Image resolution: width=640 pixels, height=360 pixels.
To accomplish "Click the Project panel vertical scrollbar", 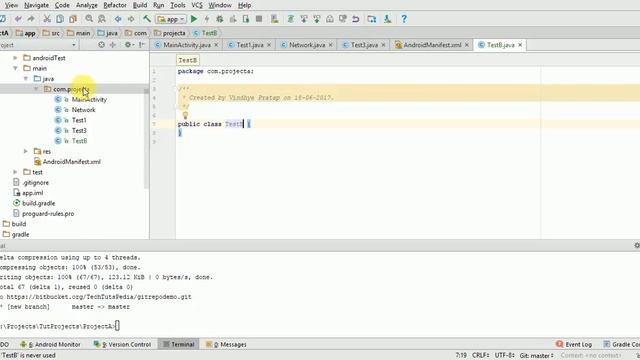I will pos(146,139).
